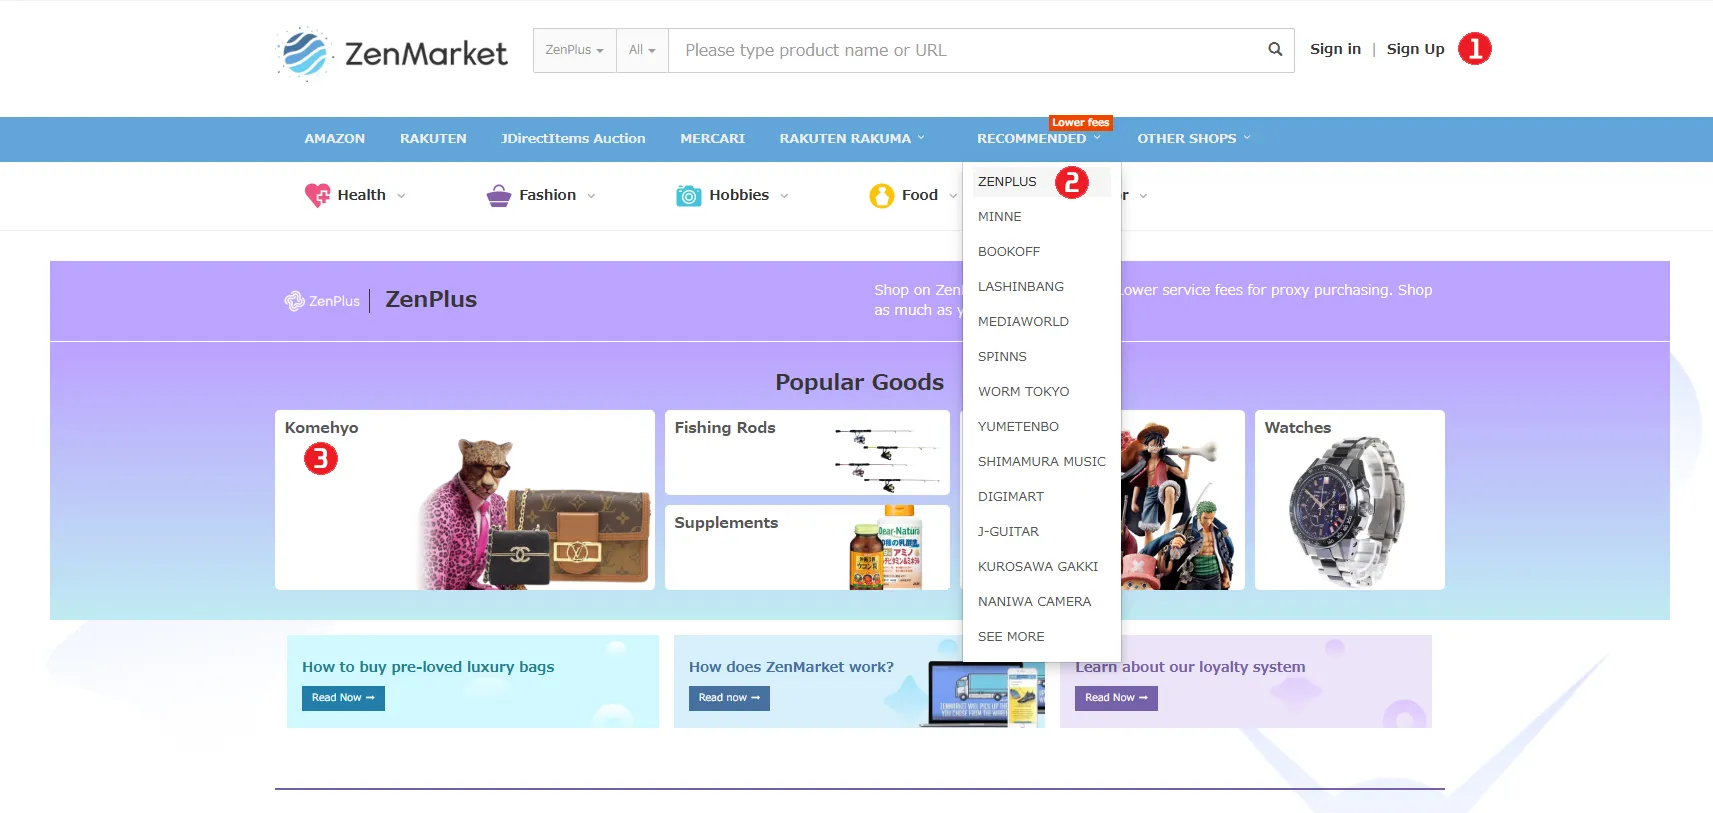Viewport: 1713px width, 813px height.
Task: Select SHIMAMURA MUSIC from the dropdown
Action: click(1041, 462)
